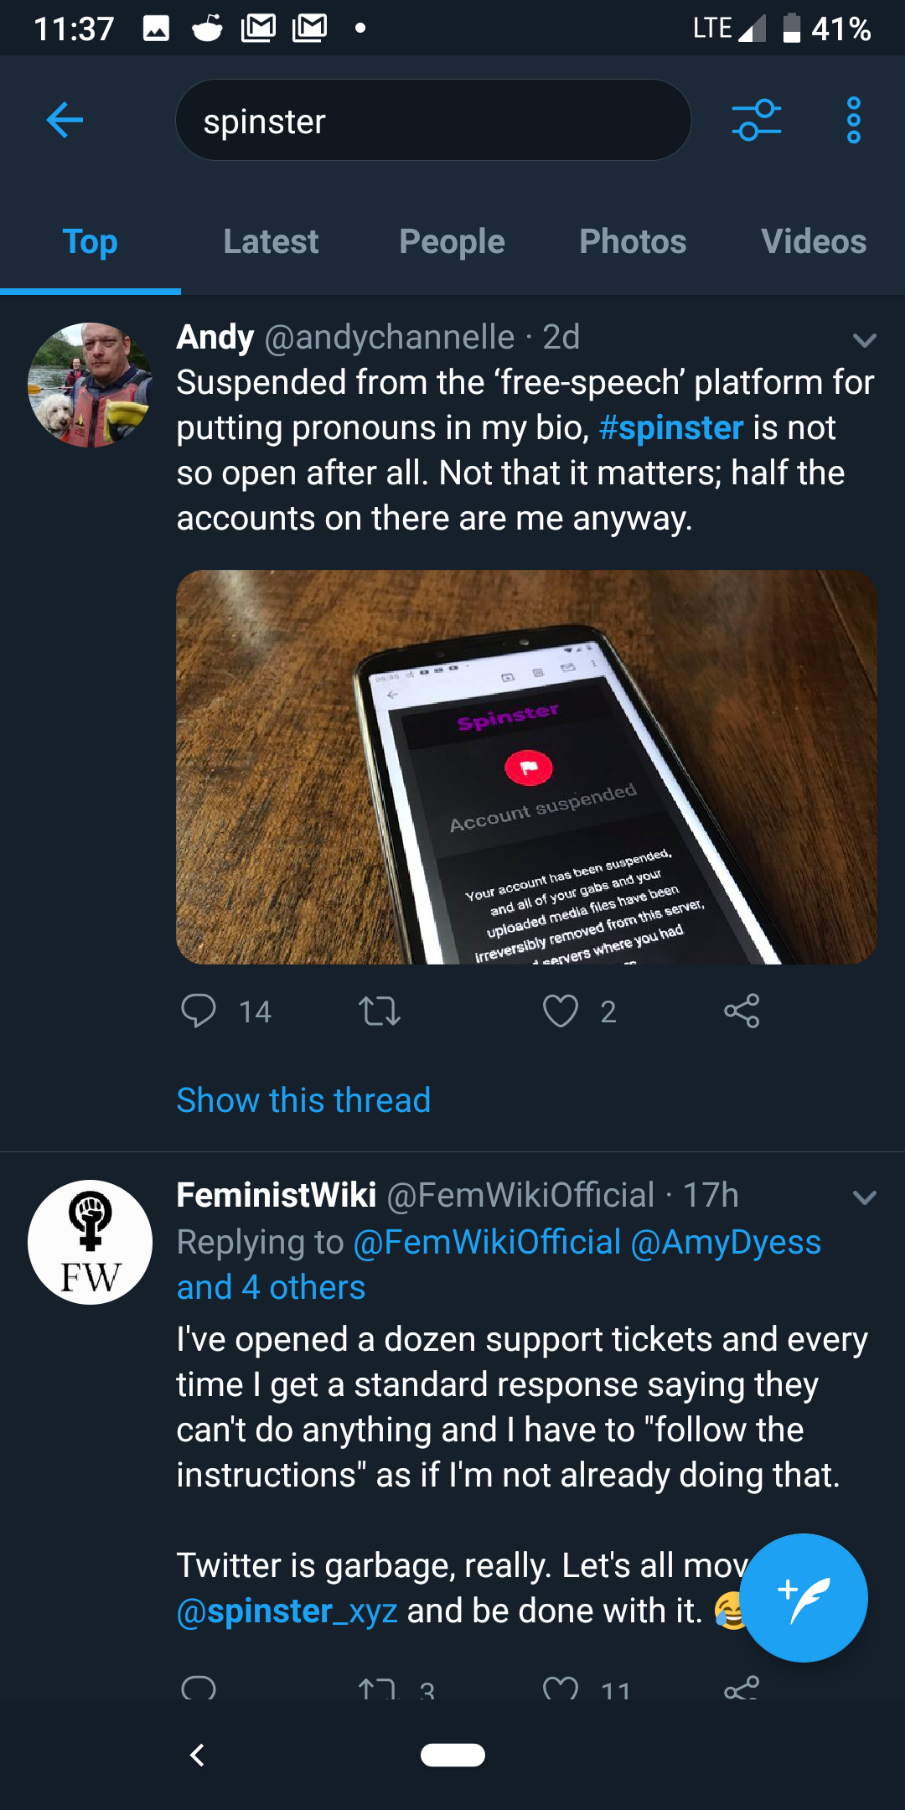Expand options chevron on FeministWiki's tweet
905x1810 pixels.
coord(864,1197)
